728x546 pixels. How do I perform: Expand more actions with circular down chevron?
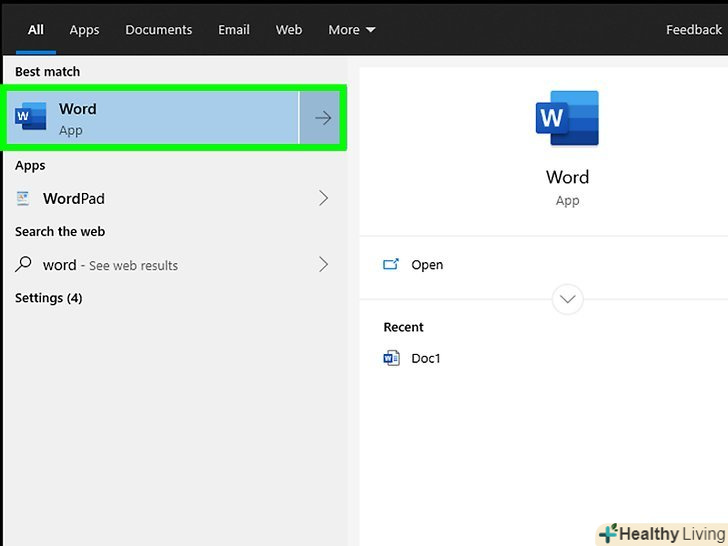(x=567, y=299)
